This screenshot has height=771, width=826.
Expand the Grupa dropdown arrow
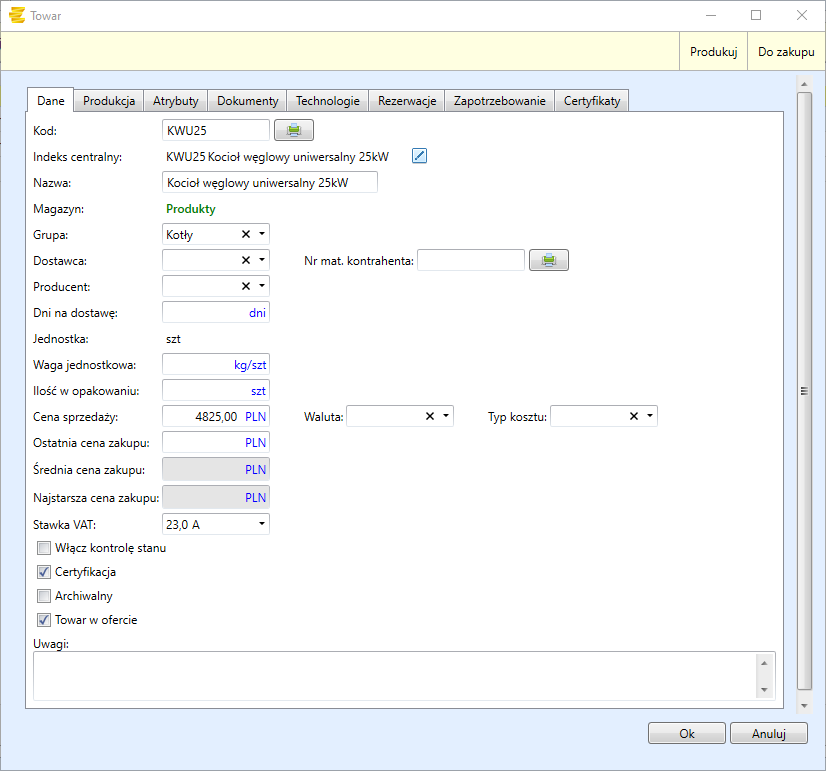click(x=262, y=234)
